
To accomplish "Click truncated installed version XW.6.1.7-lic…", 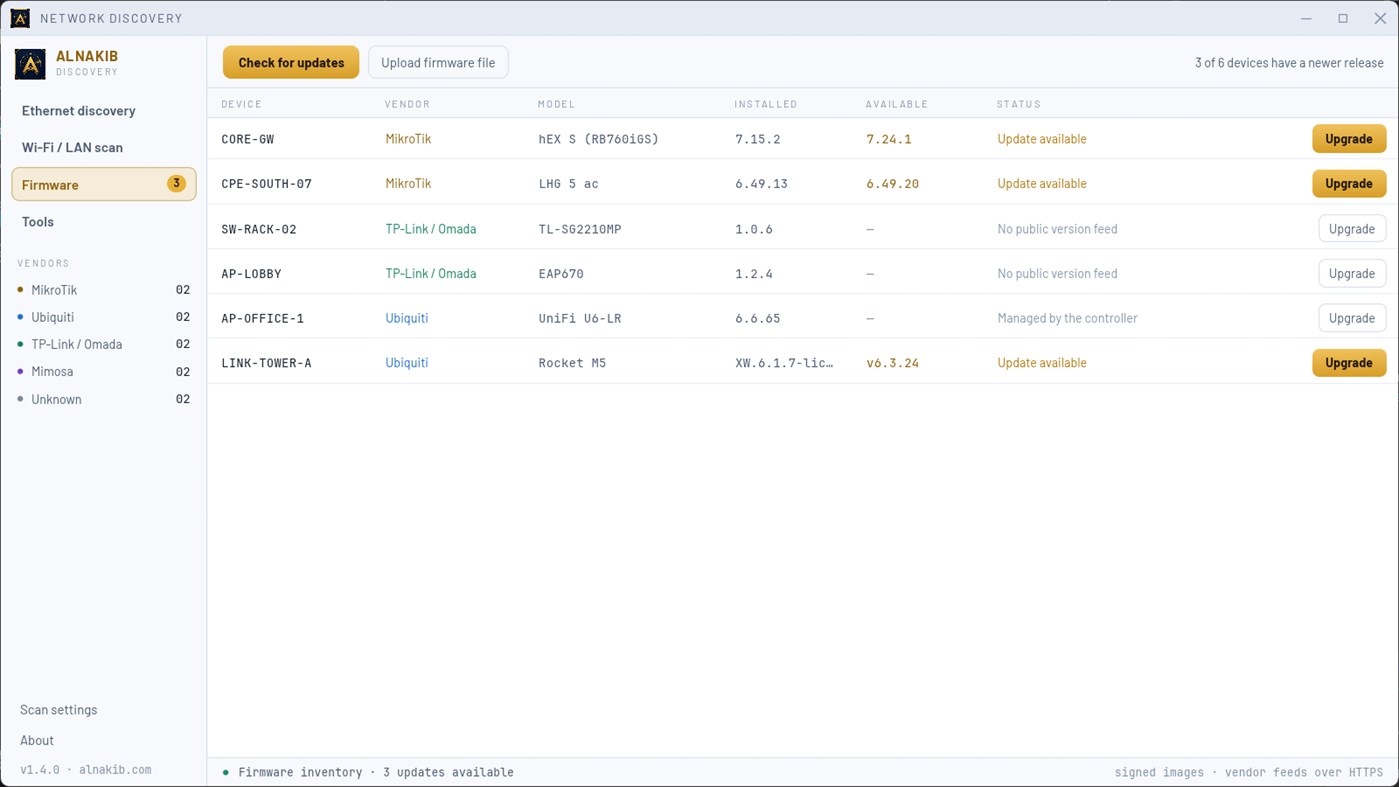I will [x=784, y=363].
